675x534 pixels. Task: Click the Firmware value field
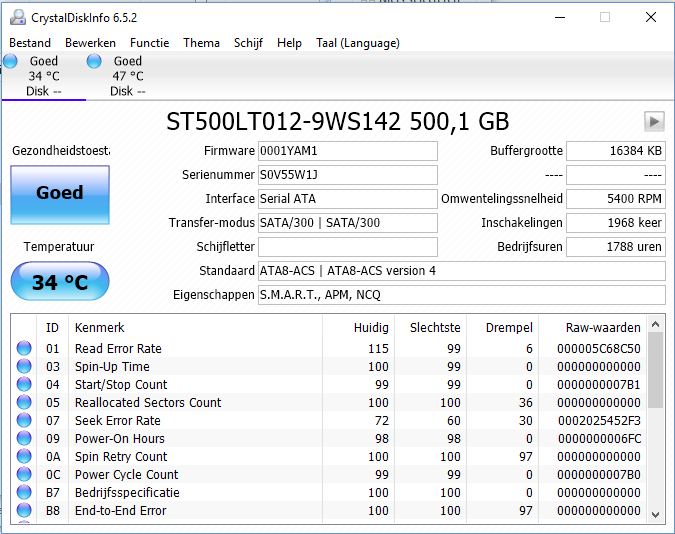[x=347, y=151]
